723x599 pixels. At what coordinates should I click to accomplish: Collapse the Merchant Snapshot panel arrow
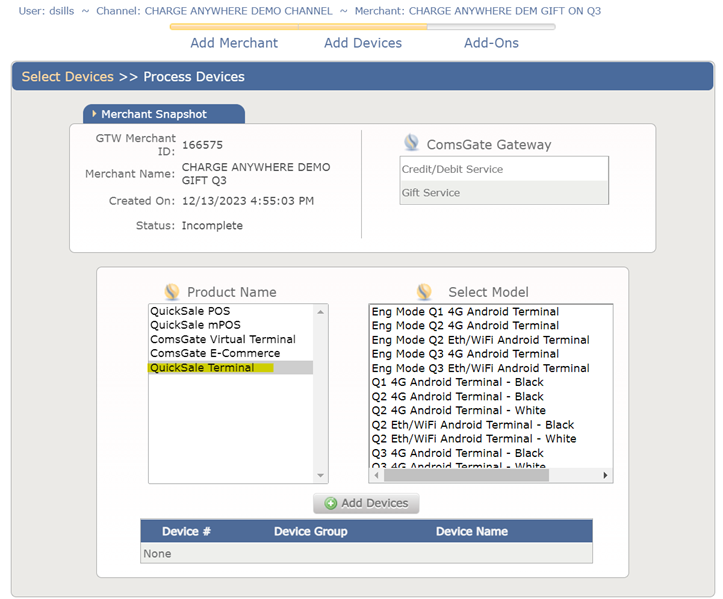(94, 115)
